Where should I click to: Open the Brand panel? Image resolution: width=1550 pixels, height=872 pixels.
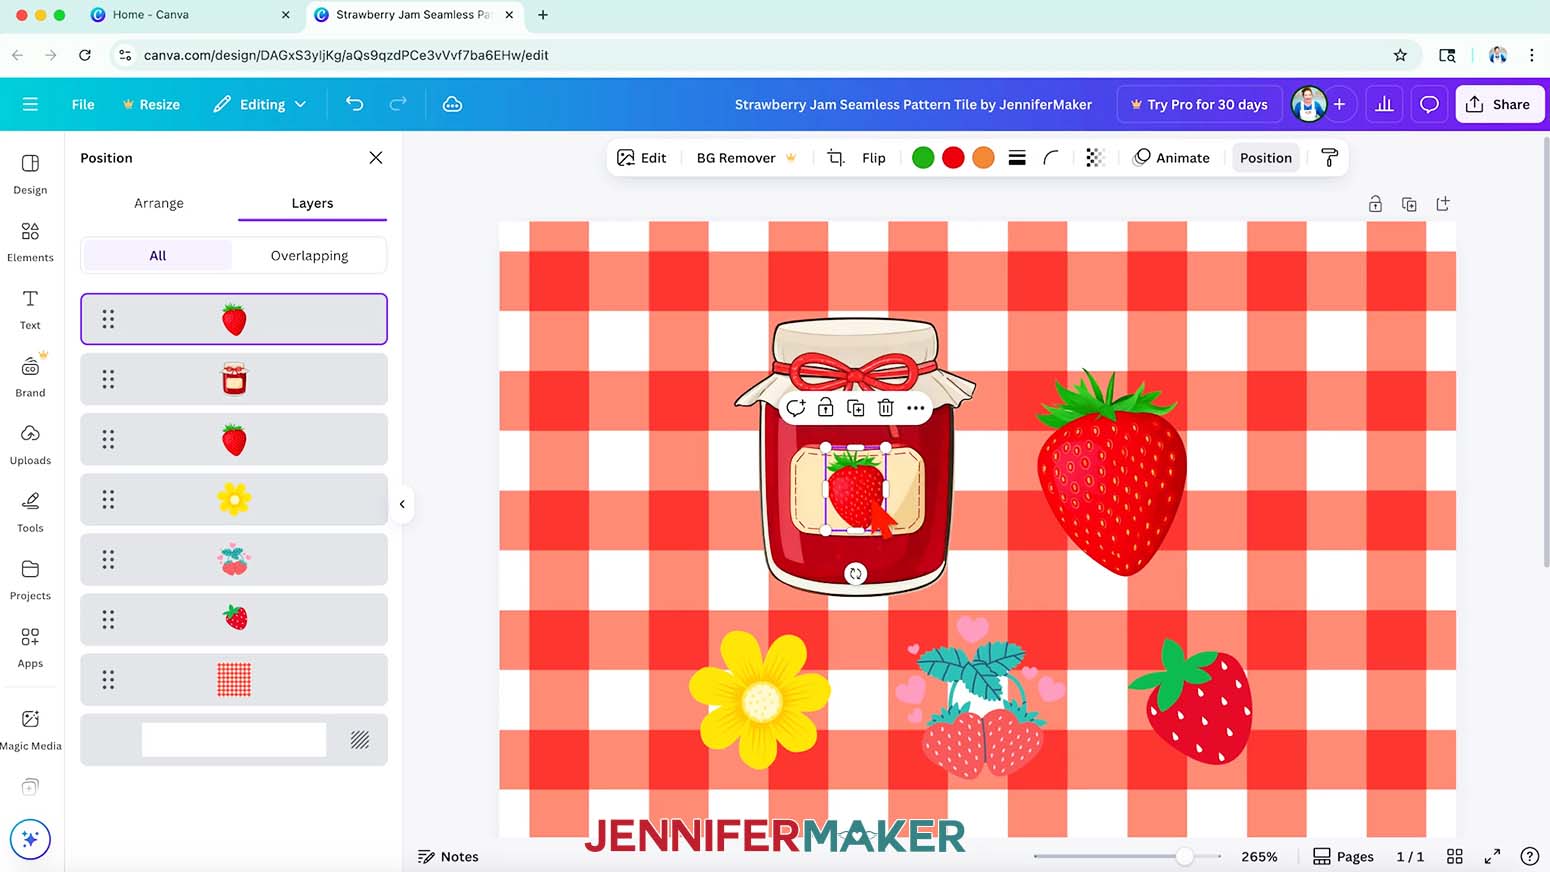[30, 377]
